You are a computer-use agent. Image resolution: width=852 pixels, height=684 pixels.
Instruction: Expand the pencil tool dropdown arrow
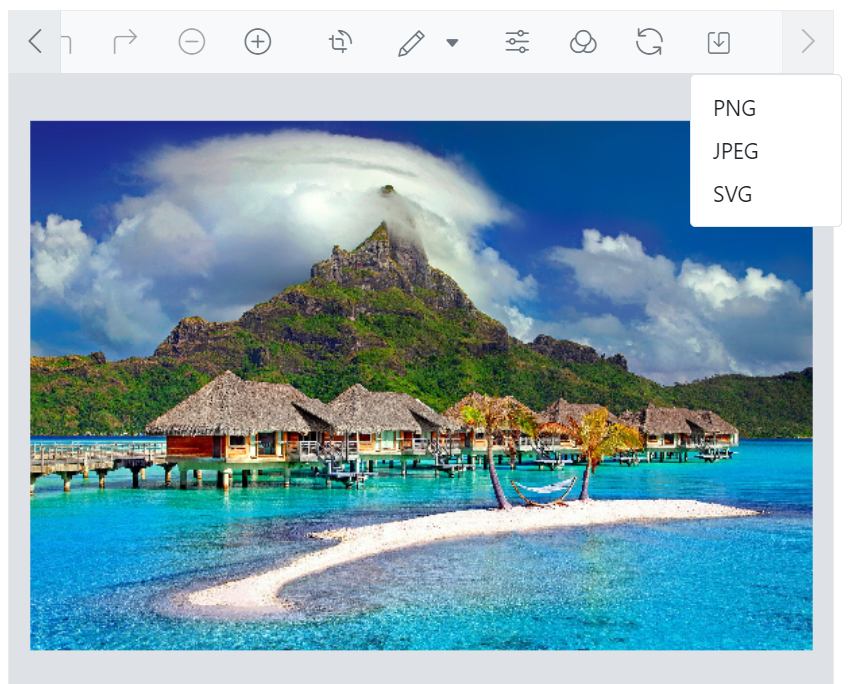(451, 45)
